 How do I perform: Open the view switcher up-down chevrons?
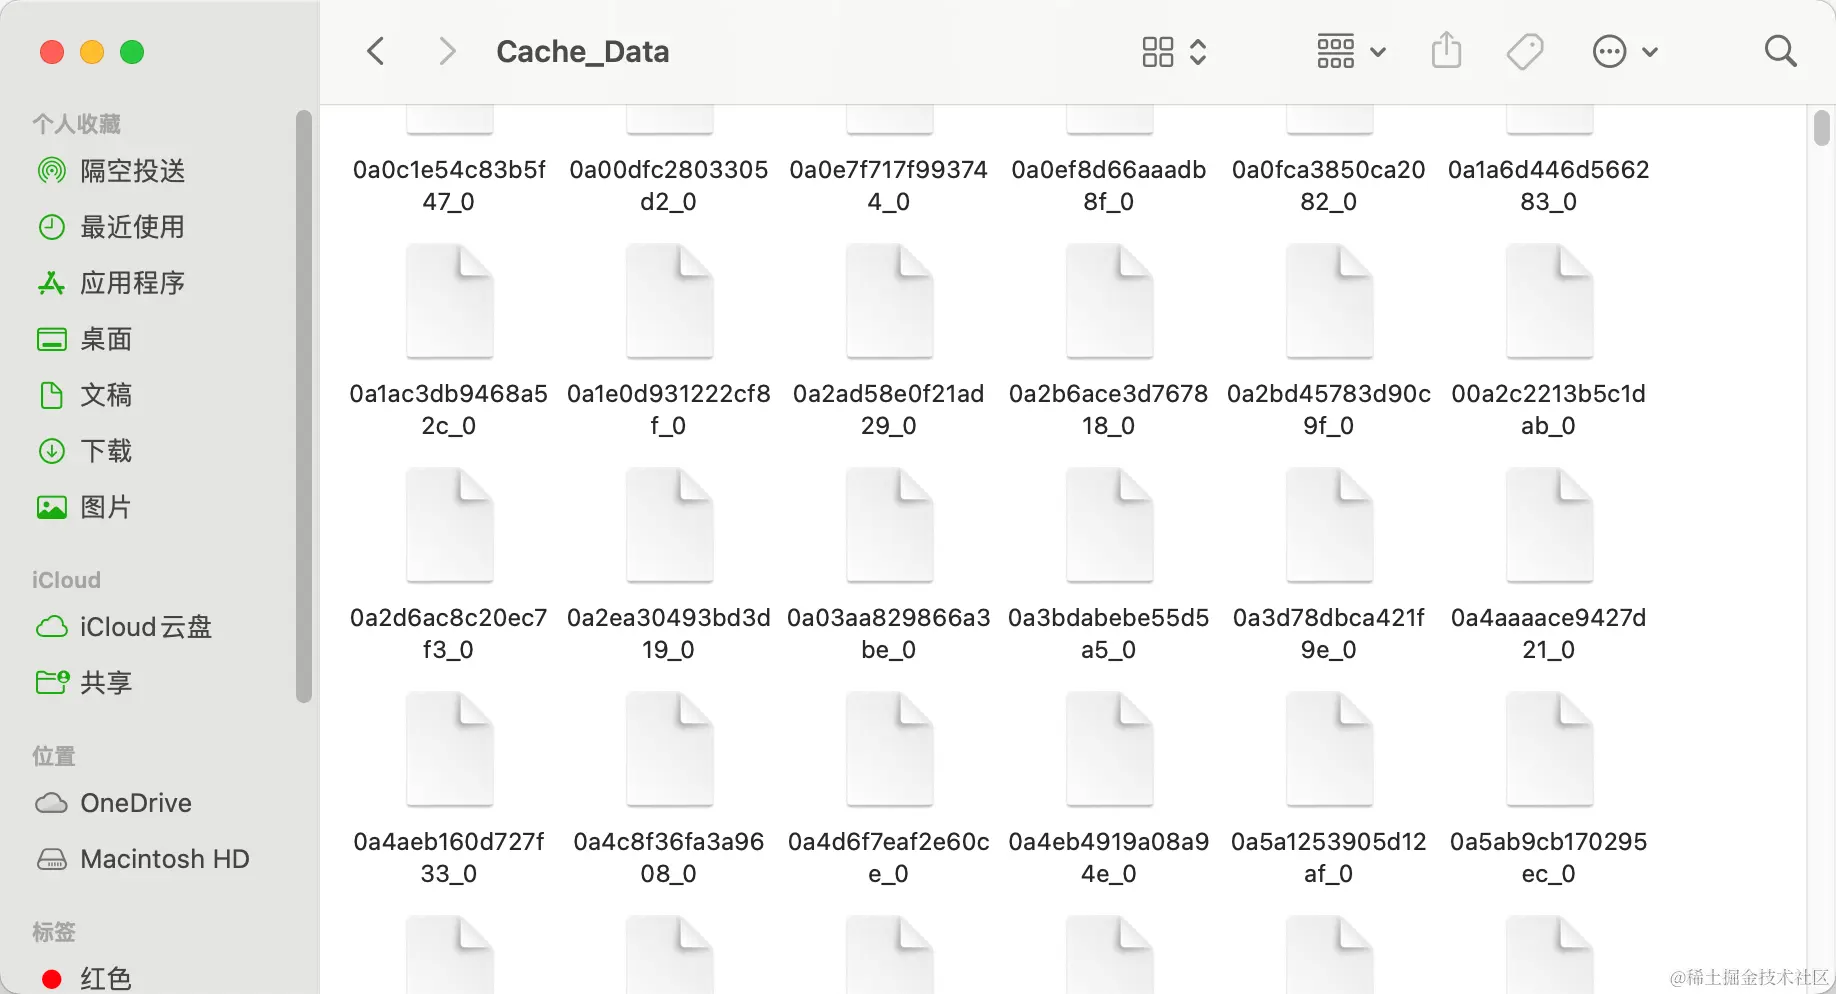pyautogui.click(x=1198, y=51)
